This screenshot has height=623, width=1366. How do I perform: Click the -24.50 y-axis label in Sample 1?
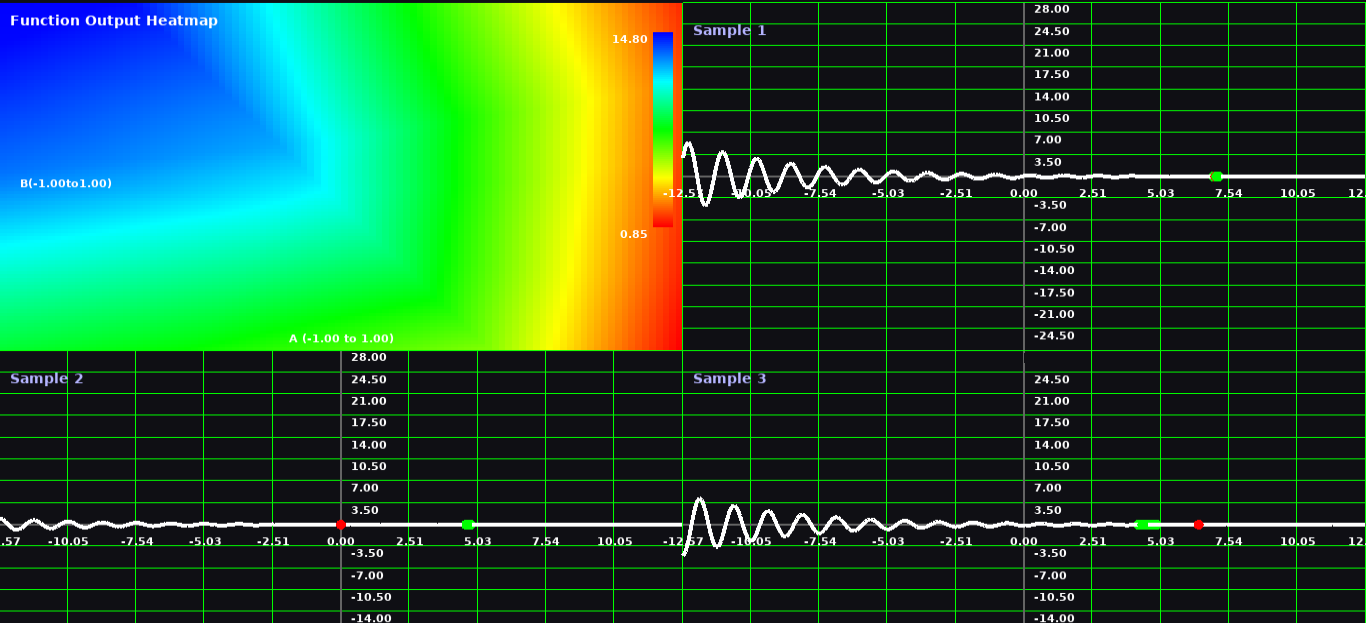pyautogui.click(x=1053, y=335)
